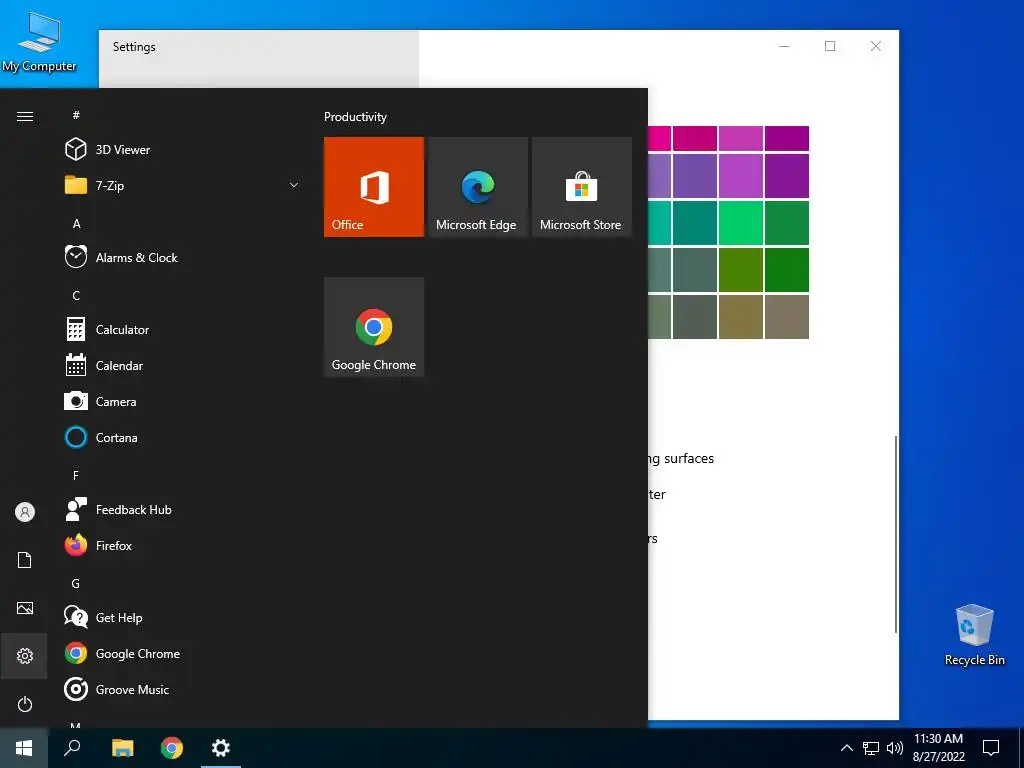Open the Microsoft Edge tile
This screenshot has width=1024, height=768.
[x=477, y=187]
